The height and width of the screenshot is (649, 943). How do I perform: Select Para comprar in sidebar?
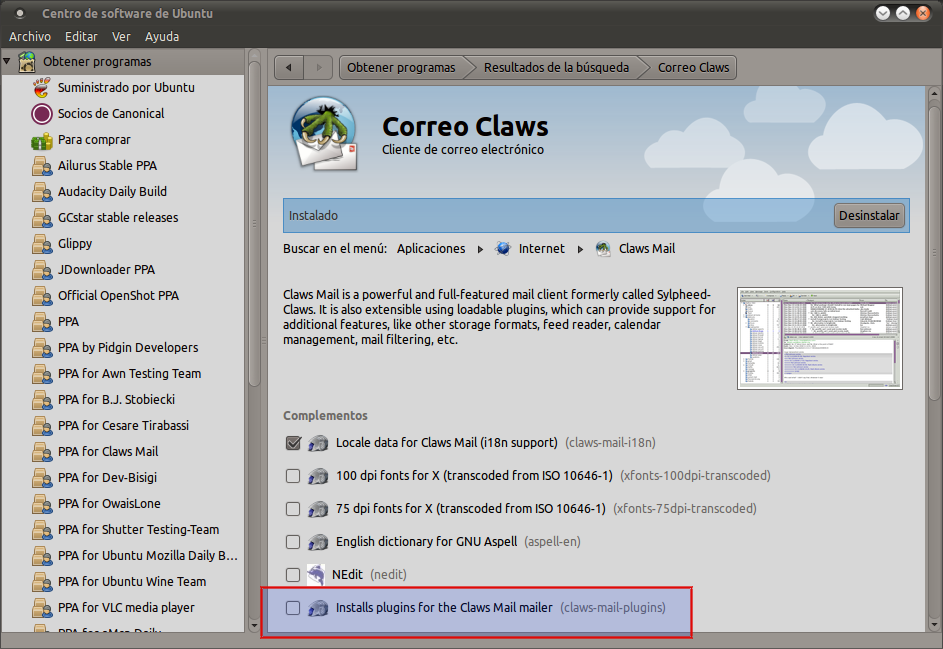point(94,140)
